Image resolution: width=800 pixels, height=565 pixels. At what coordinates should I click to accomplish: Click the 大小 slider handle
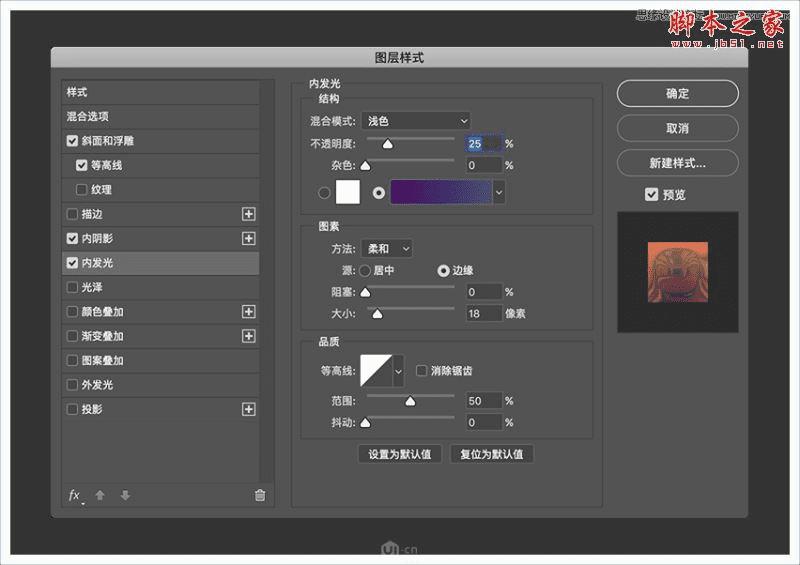(377, 314)
